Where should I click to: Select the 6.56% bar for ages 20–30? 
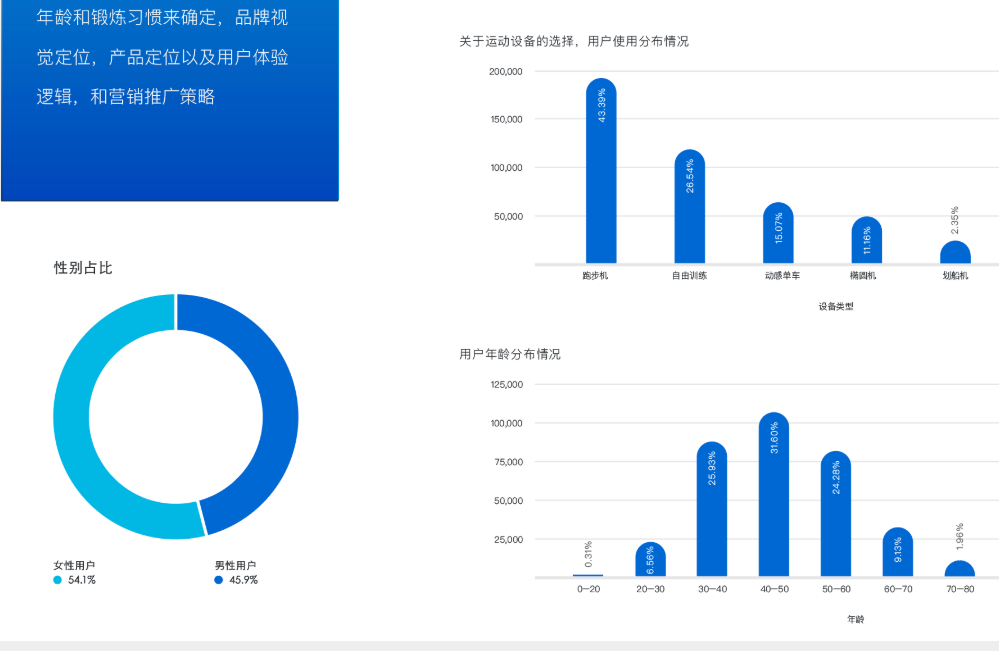[x=650, y=559]
